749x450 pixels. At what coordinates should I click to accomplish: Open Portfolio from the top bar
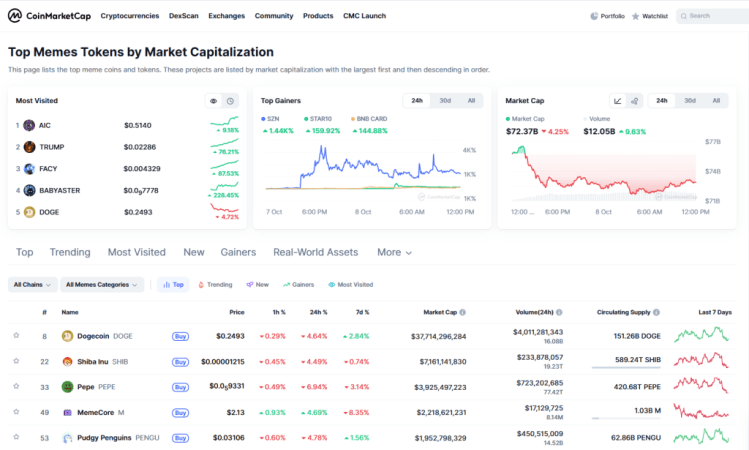tap(607, 16)
